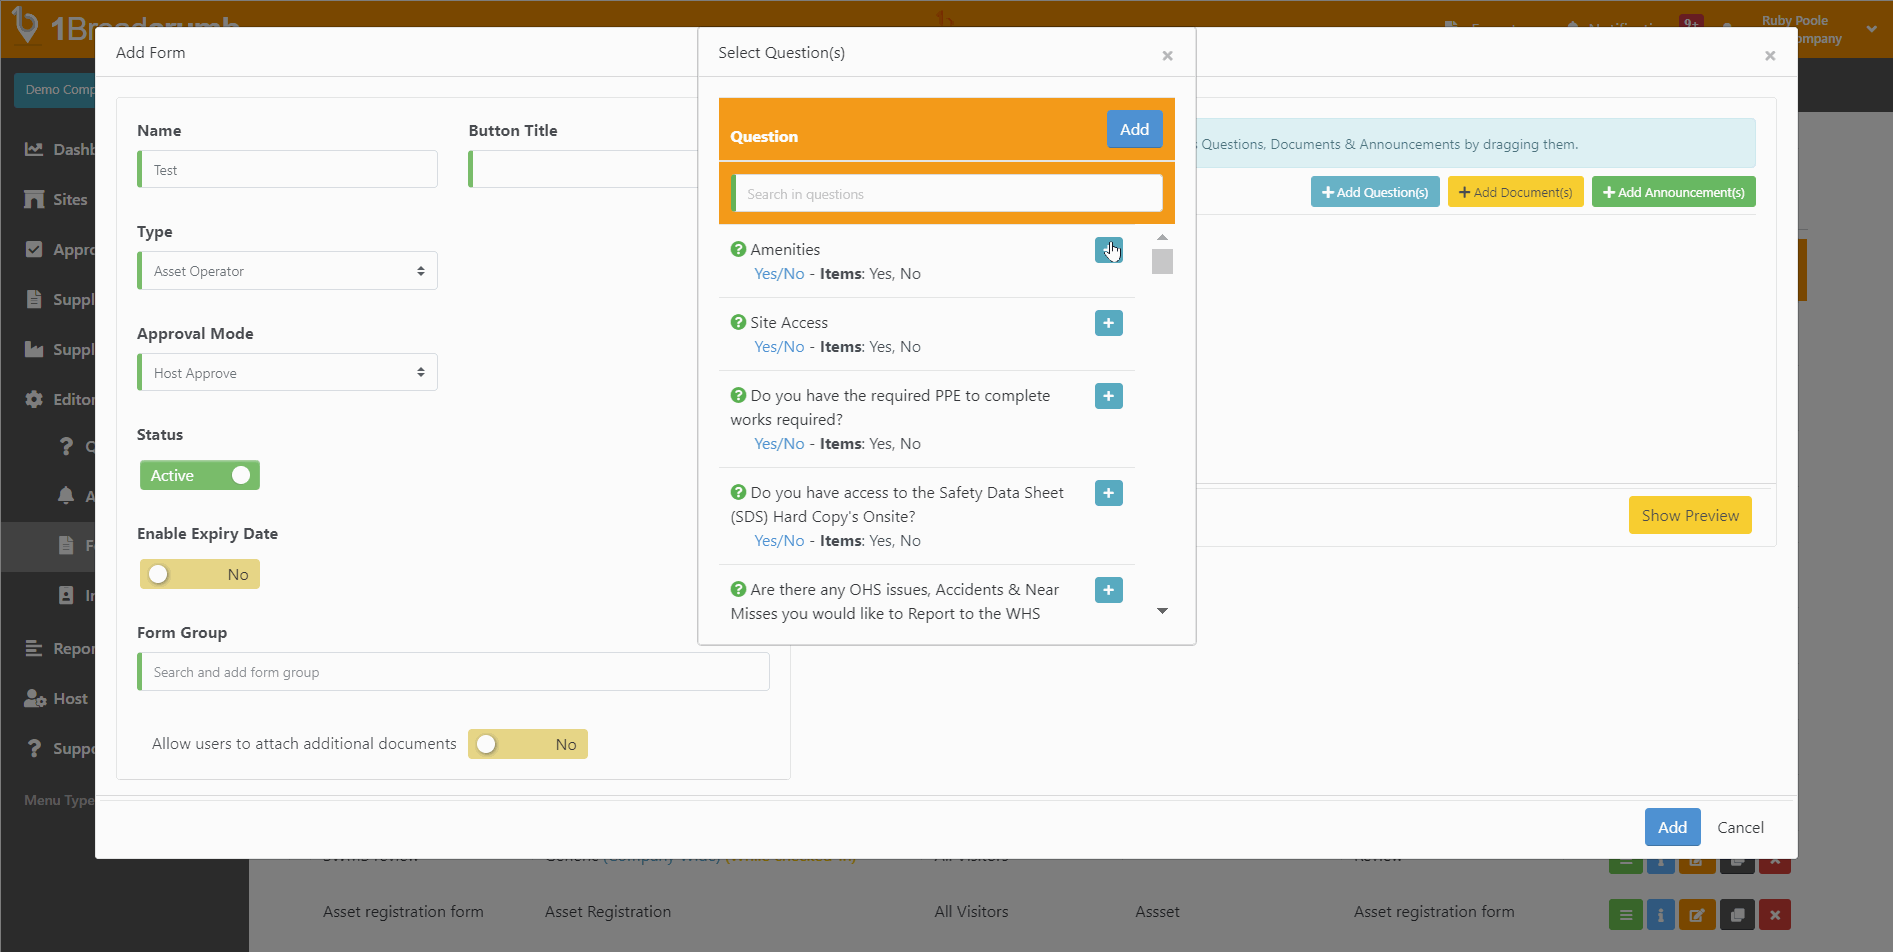Select Suppliers from the left menu
1893x952 pixels.
click(35, 299)
